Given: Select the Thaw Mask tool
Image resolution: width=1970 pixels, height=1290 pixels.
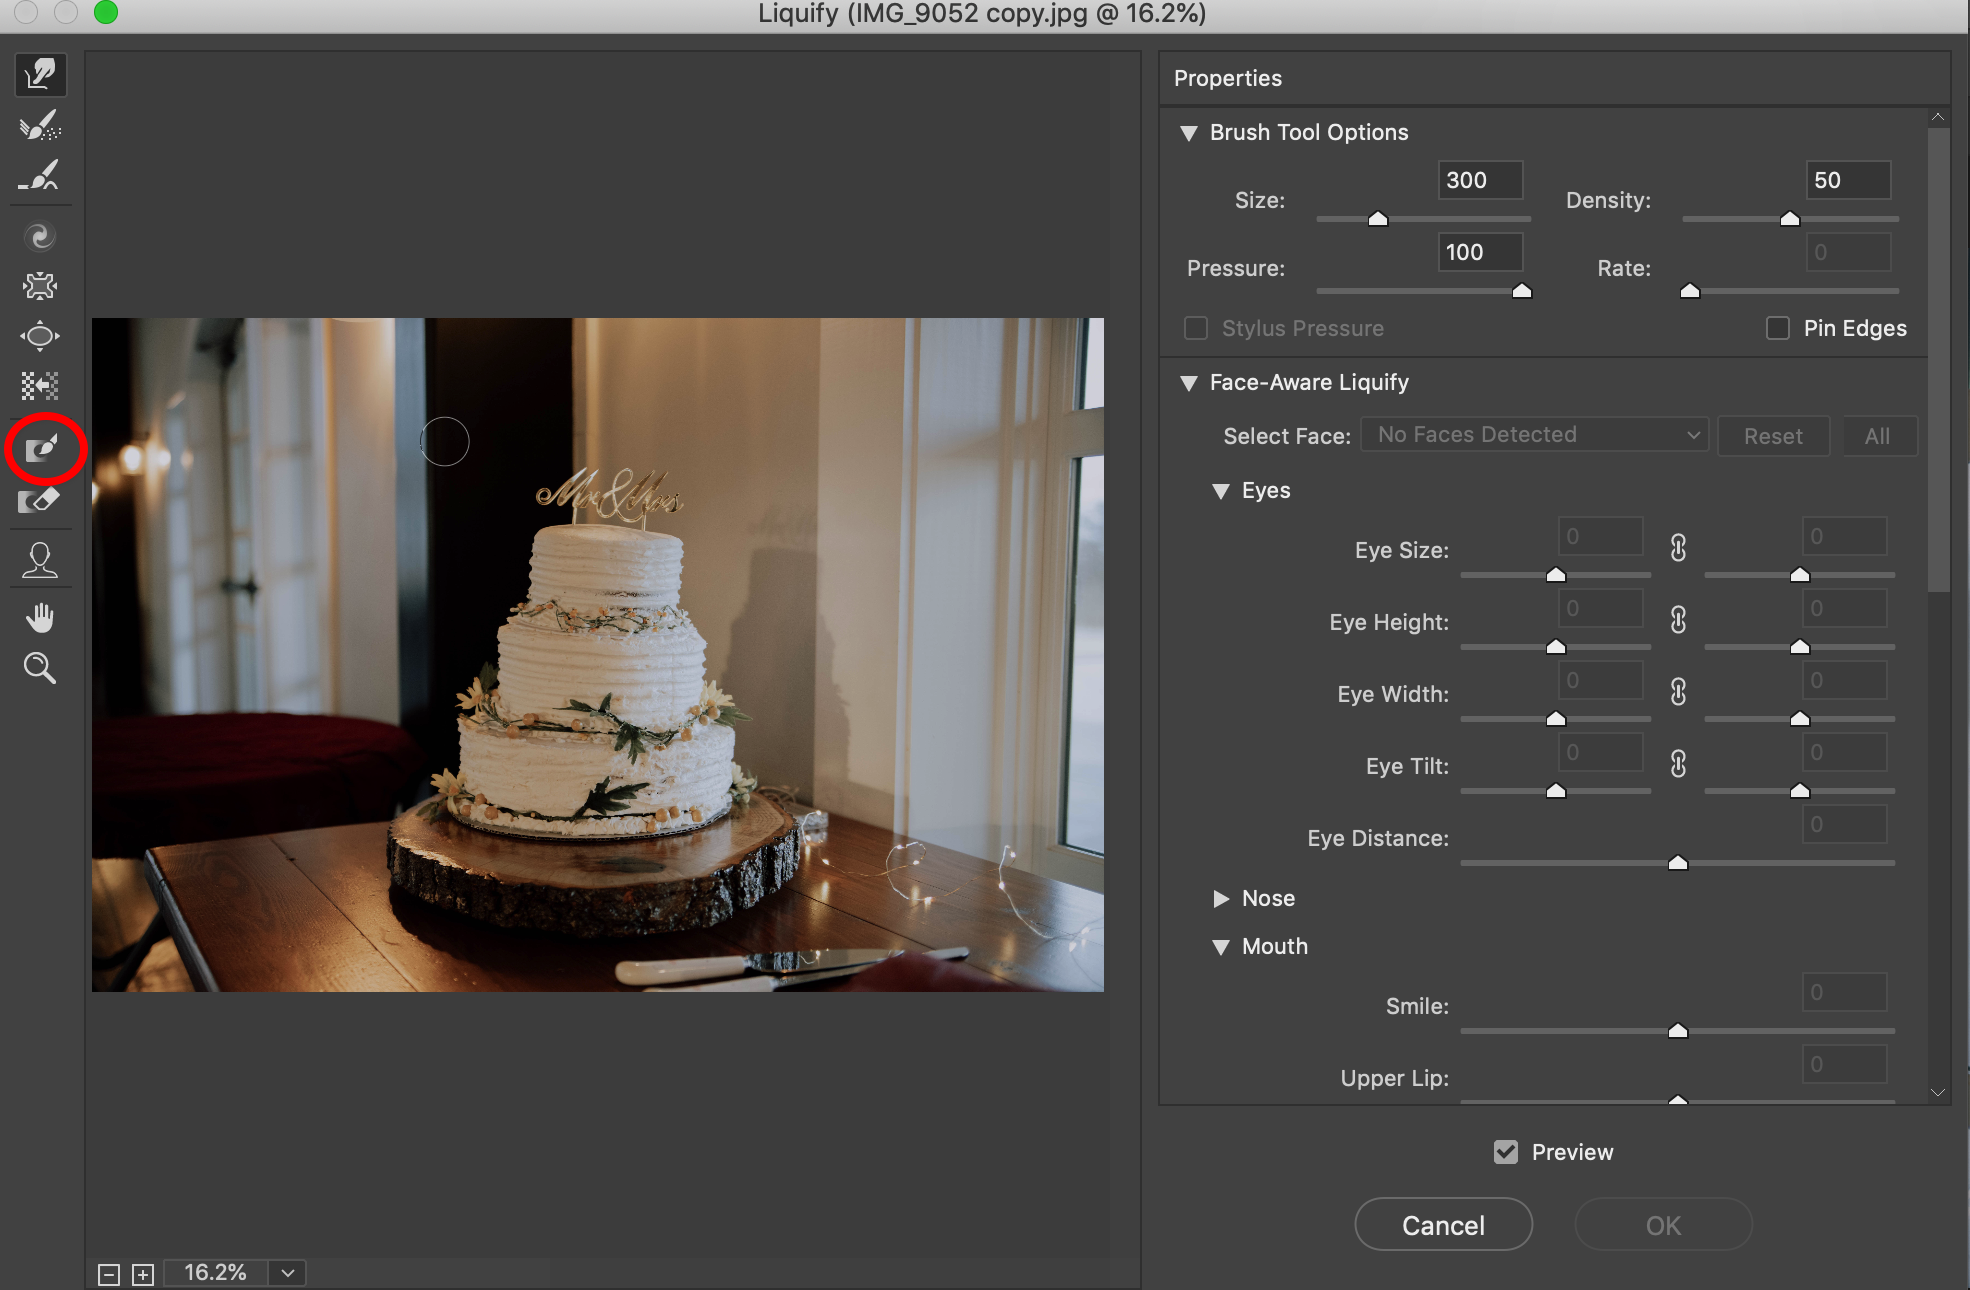Looking at the screenshot, I should [41, 500].
